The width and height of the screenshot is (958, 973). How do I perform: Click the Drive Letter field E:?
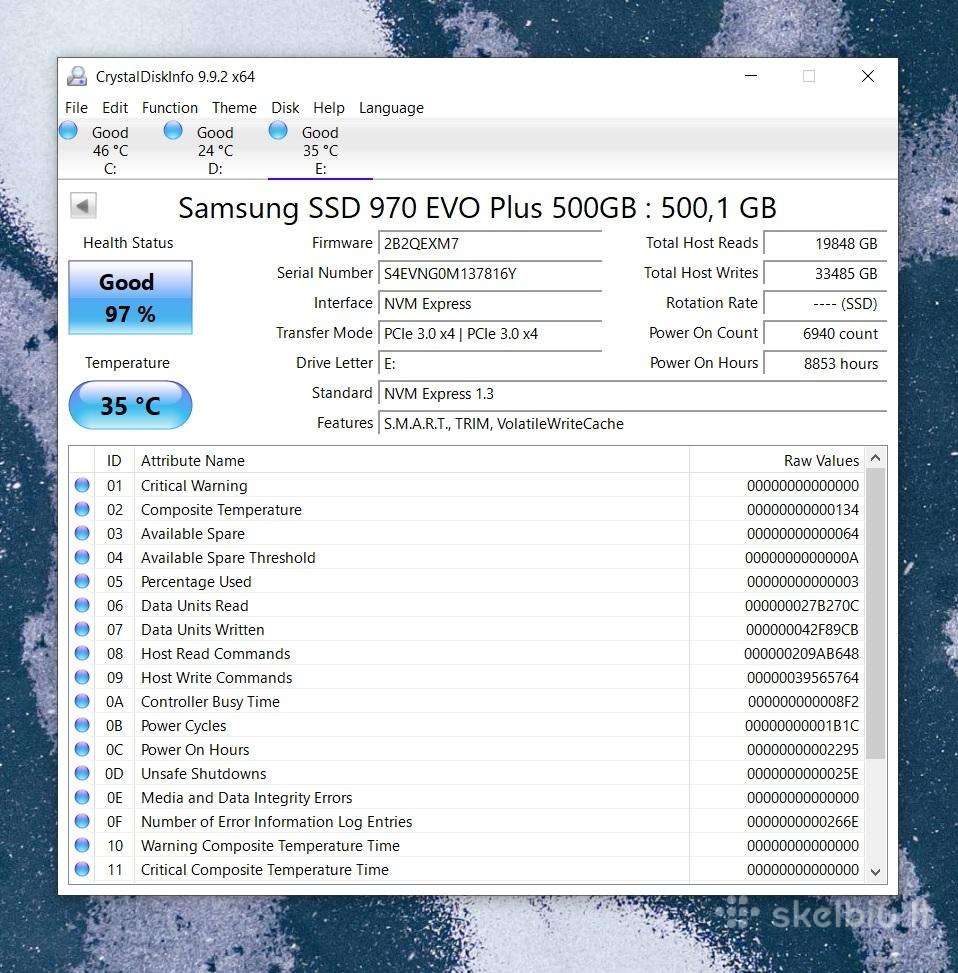point(490,363)
